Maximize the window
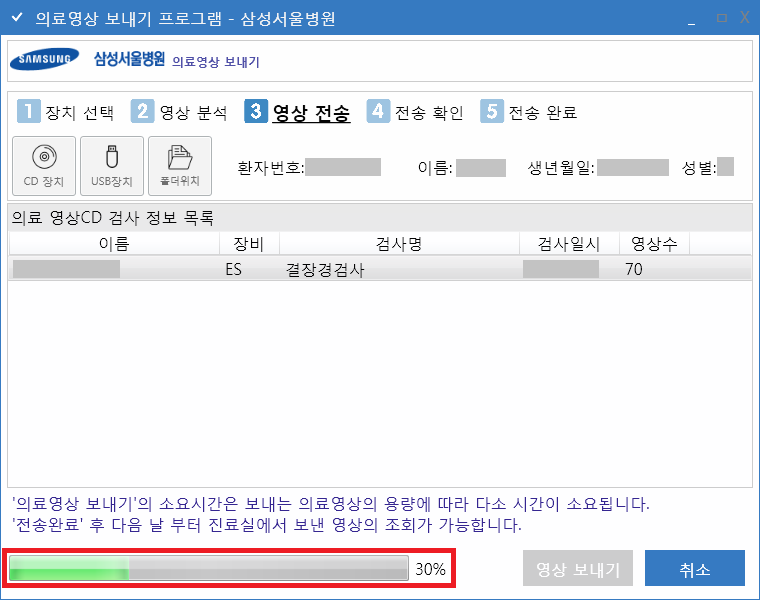The height and width of the screenshot is (600, 760). (722, 18)
